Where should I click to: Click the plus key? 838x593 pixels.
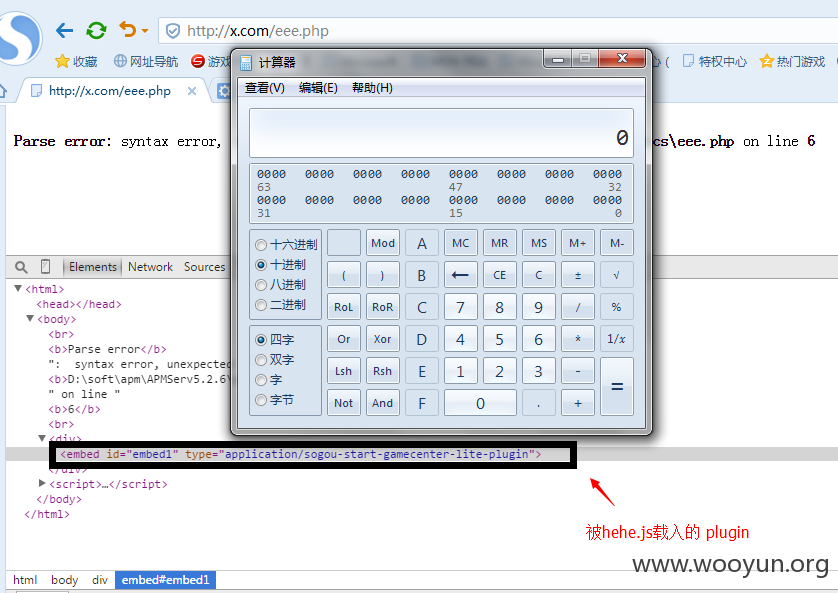point(578,403)
